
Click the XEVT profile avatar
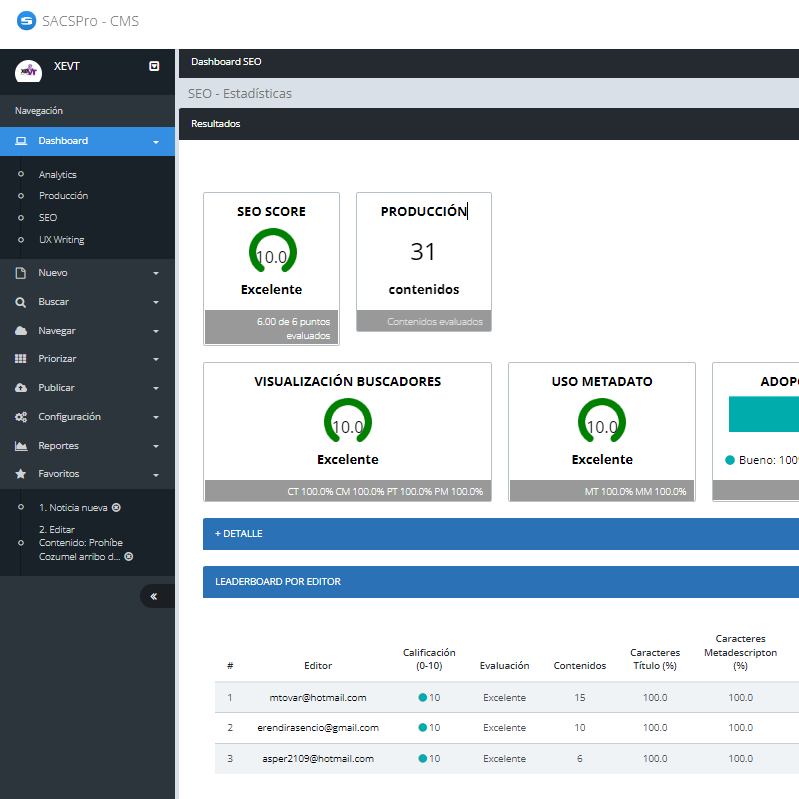29,72
